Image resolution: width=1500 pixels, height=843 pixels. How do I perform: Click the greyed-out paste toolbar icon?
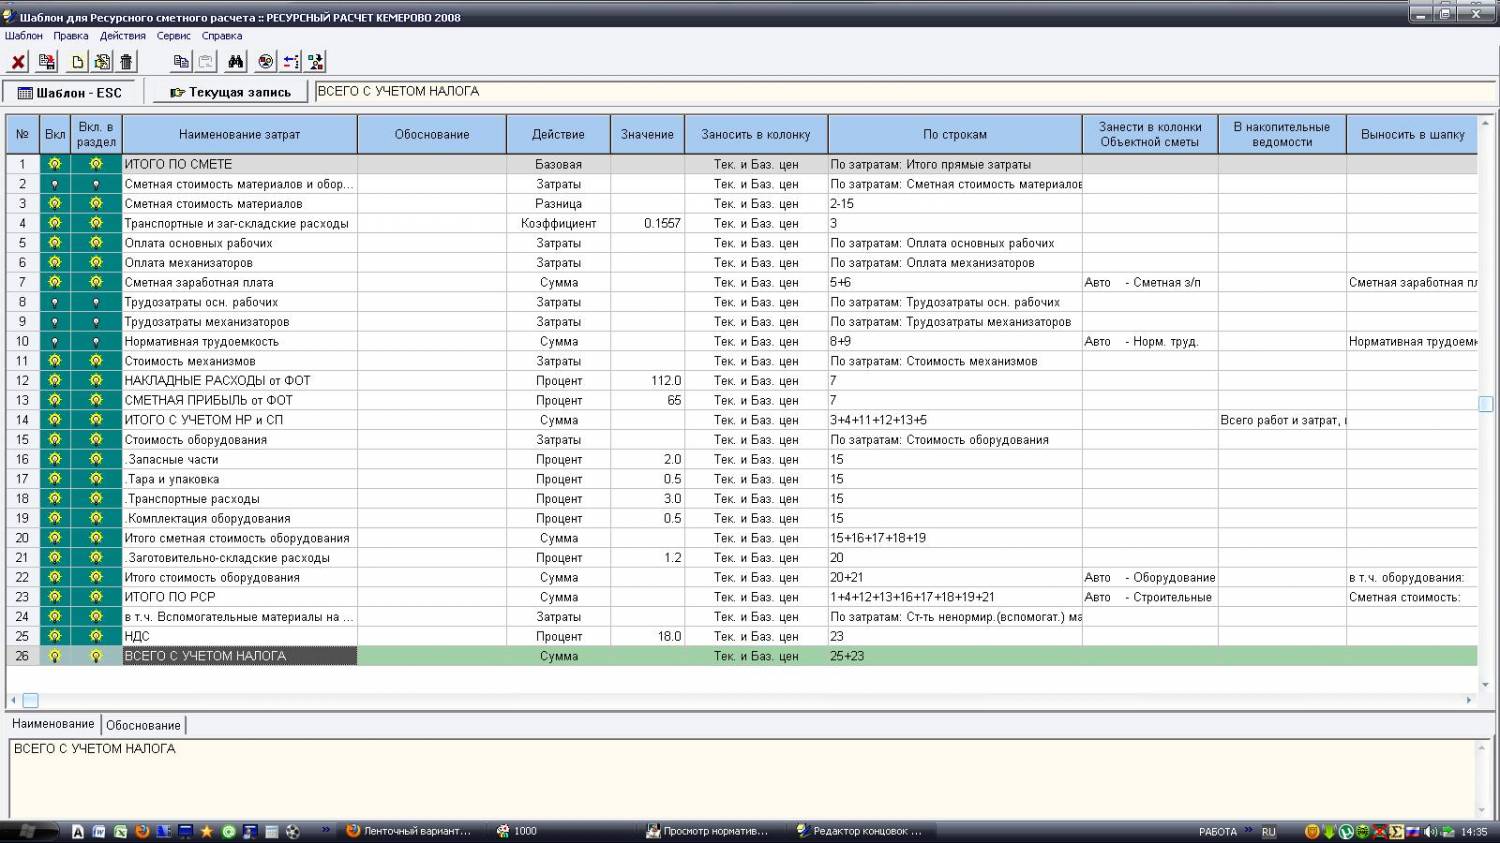coord(205,62)
